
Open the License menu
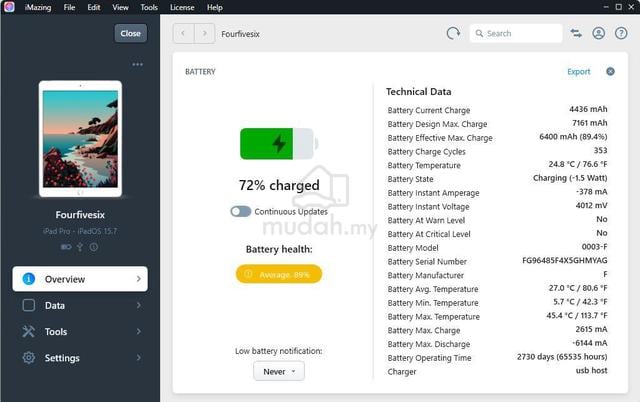(182, 7)
